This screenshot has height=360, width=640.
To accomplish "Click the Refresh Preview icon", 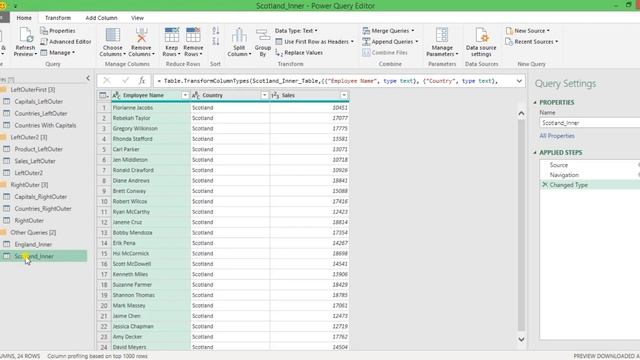I will click(25, 36).
